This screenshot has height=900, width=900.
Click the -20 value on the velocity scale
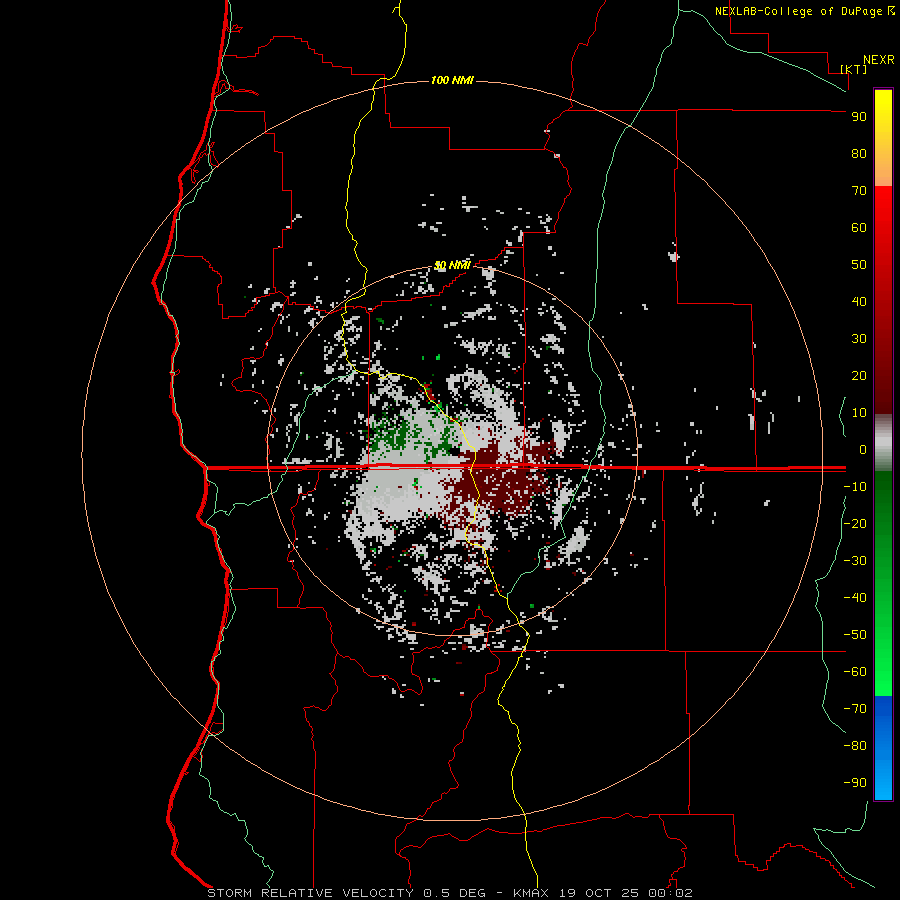click(x=855, y=524)
